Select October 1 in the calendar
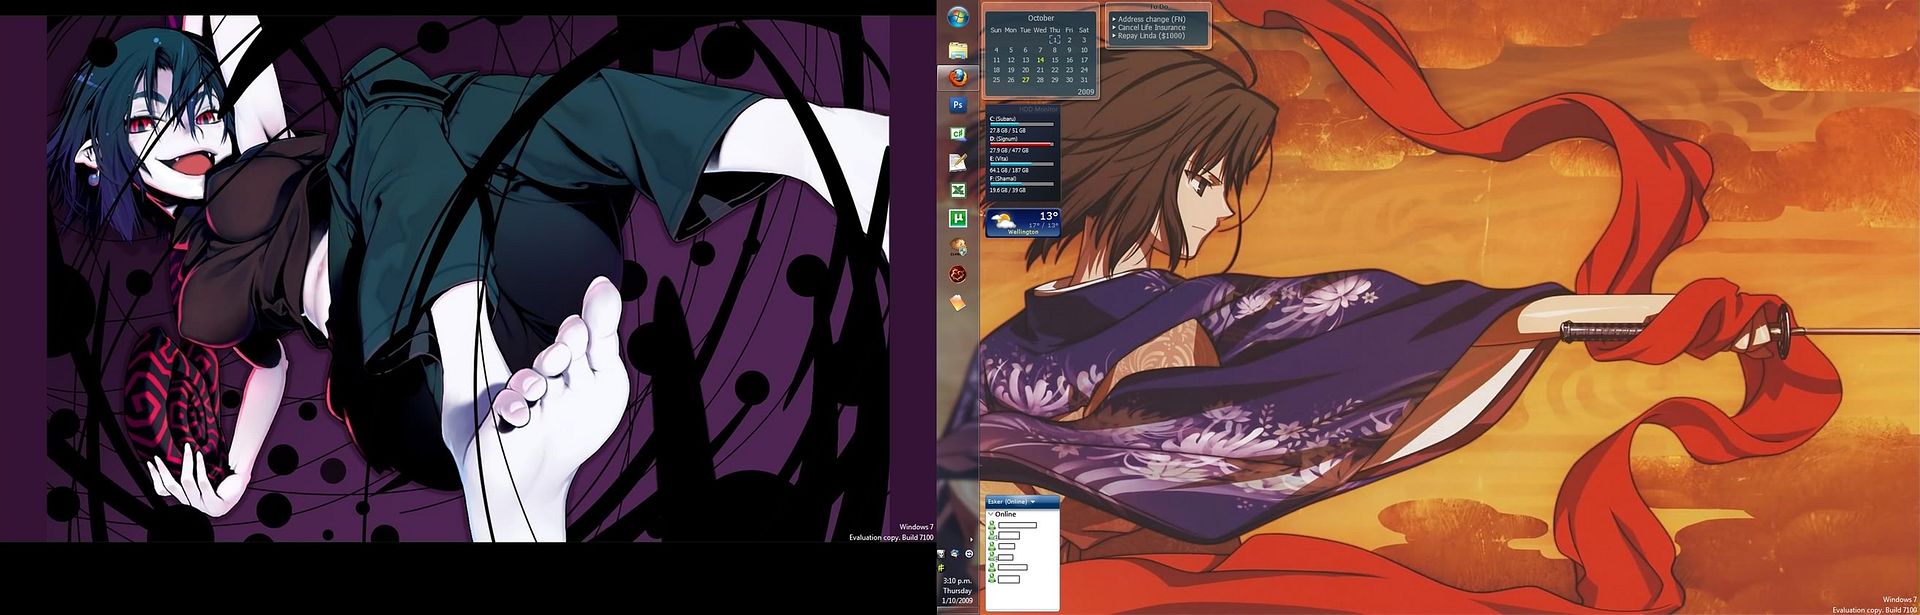1920x615 pixels. [x=1055, y=40]
